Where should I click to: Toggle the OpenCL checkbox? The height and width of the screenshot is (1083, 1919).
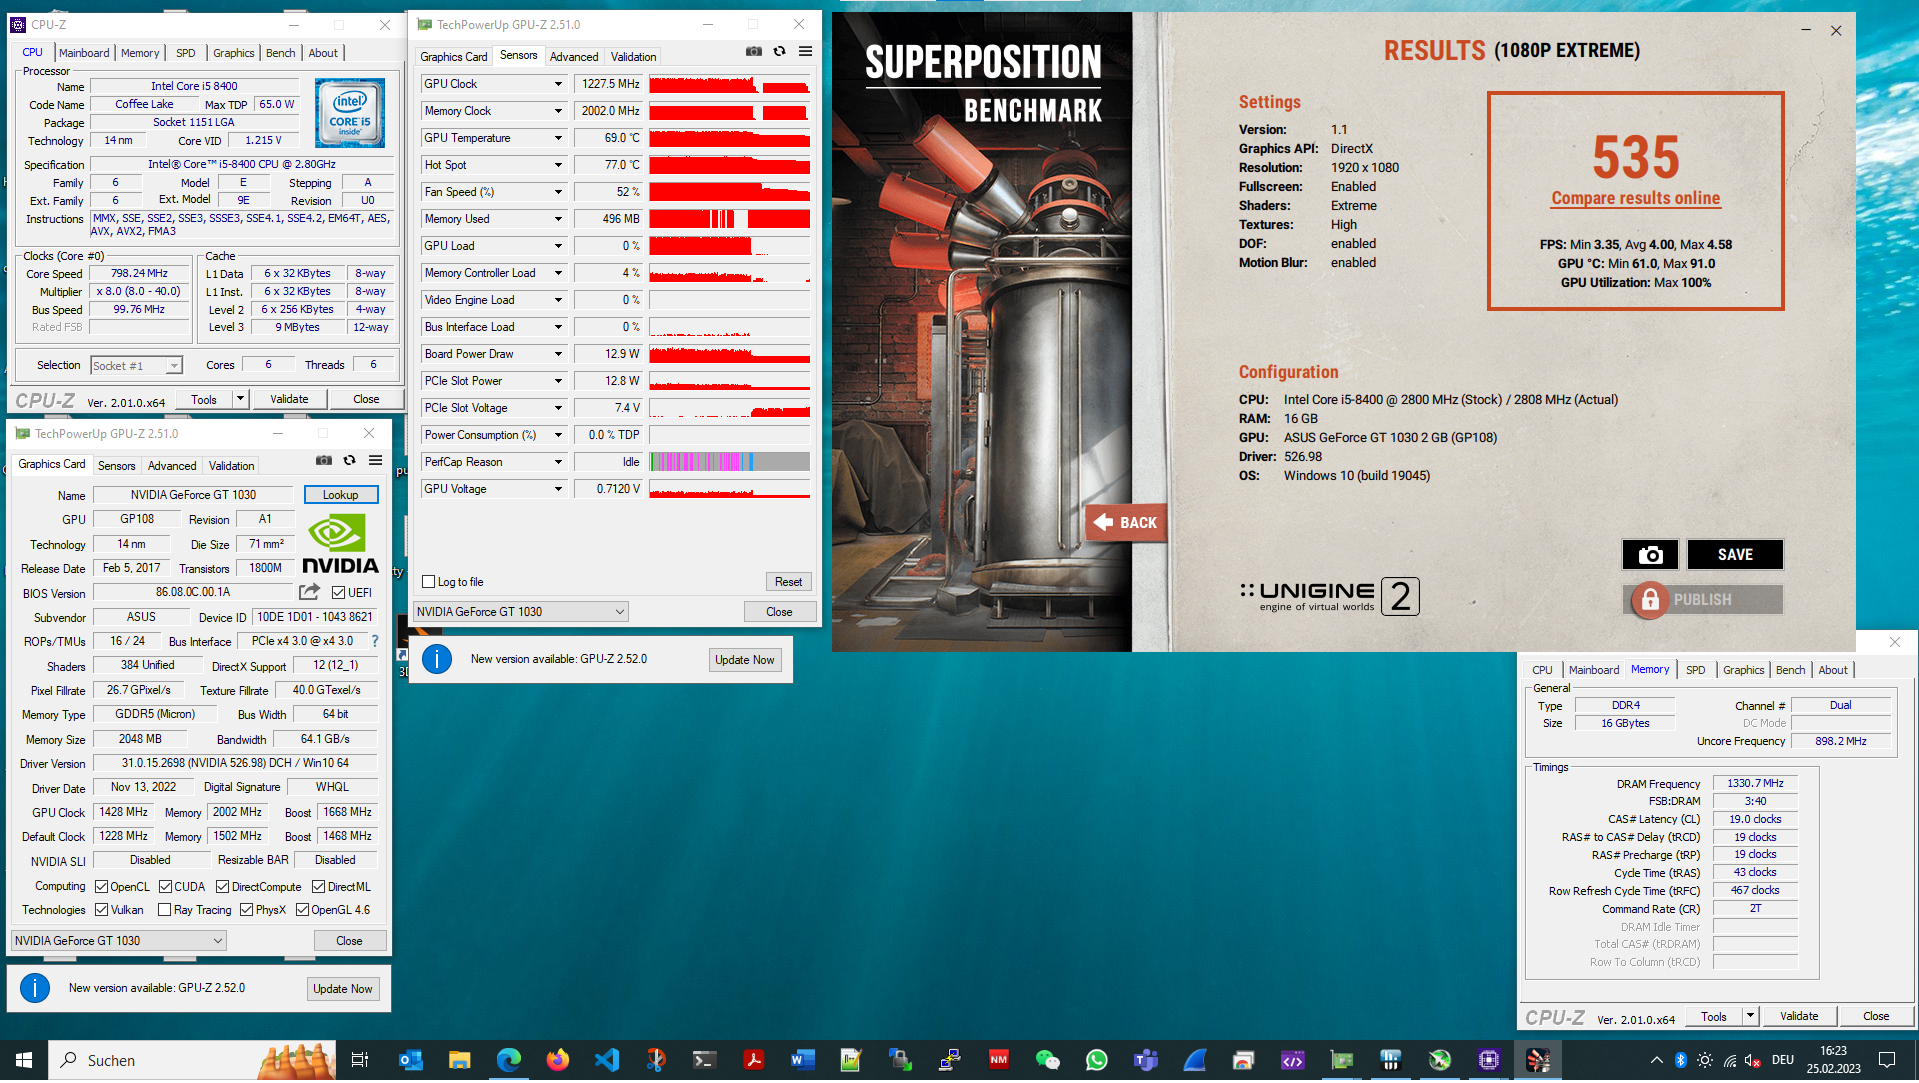click(x=101, y=887)
